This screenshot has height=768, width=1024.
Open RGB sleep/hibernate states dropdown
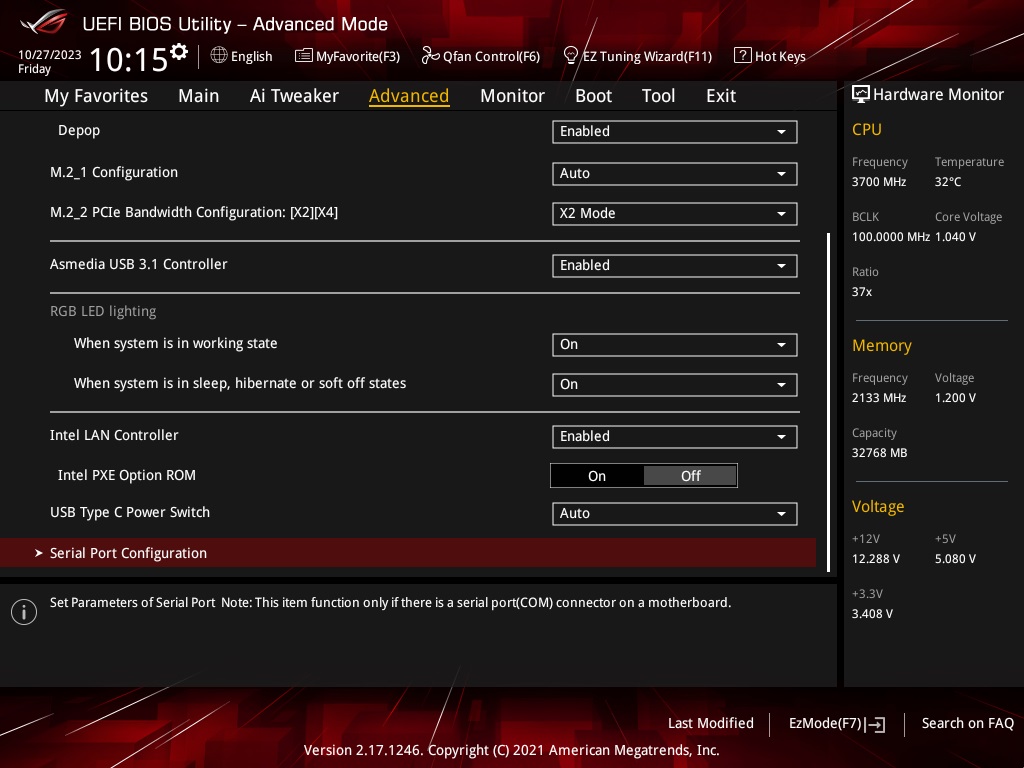[x=675, y=385]
